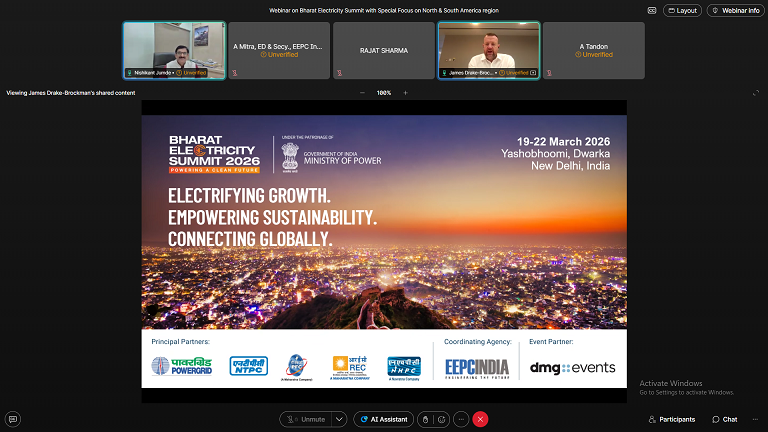Open the more options ellipsis in meeting controls

pos(461,419)
